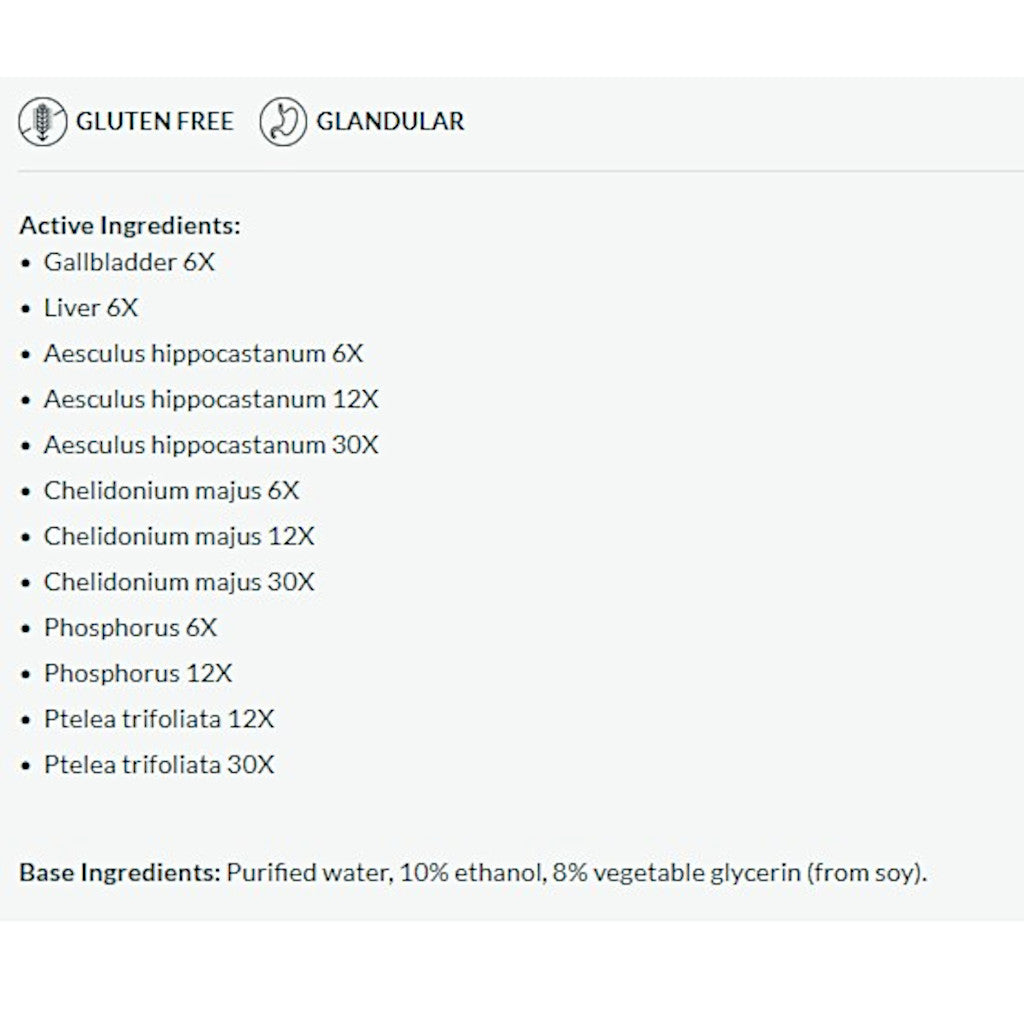Click the GLUTEN FREE label
This screenshot has height=1024, width=1024.
(154, 122)
